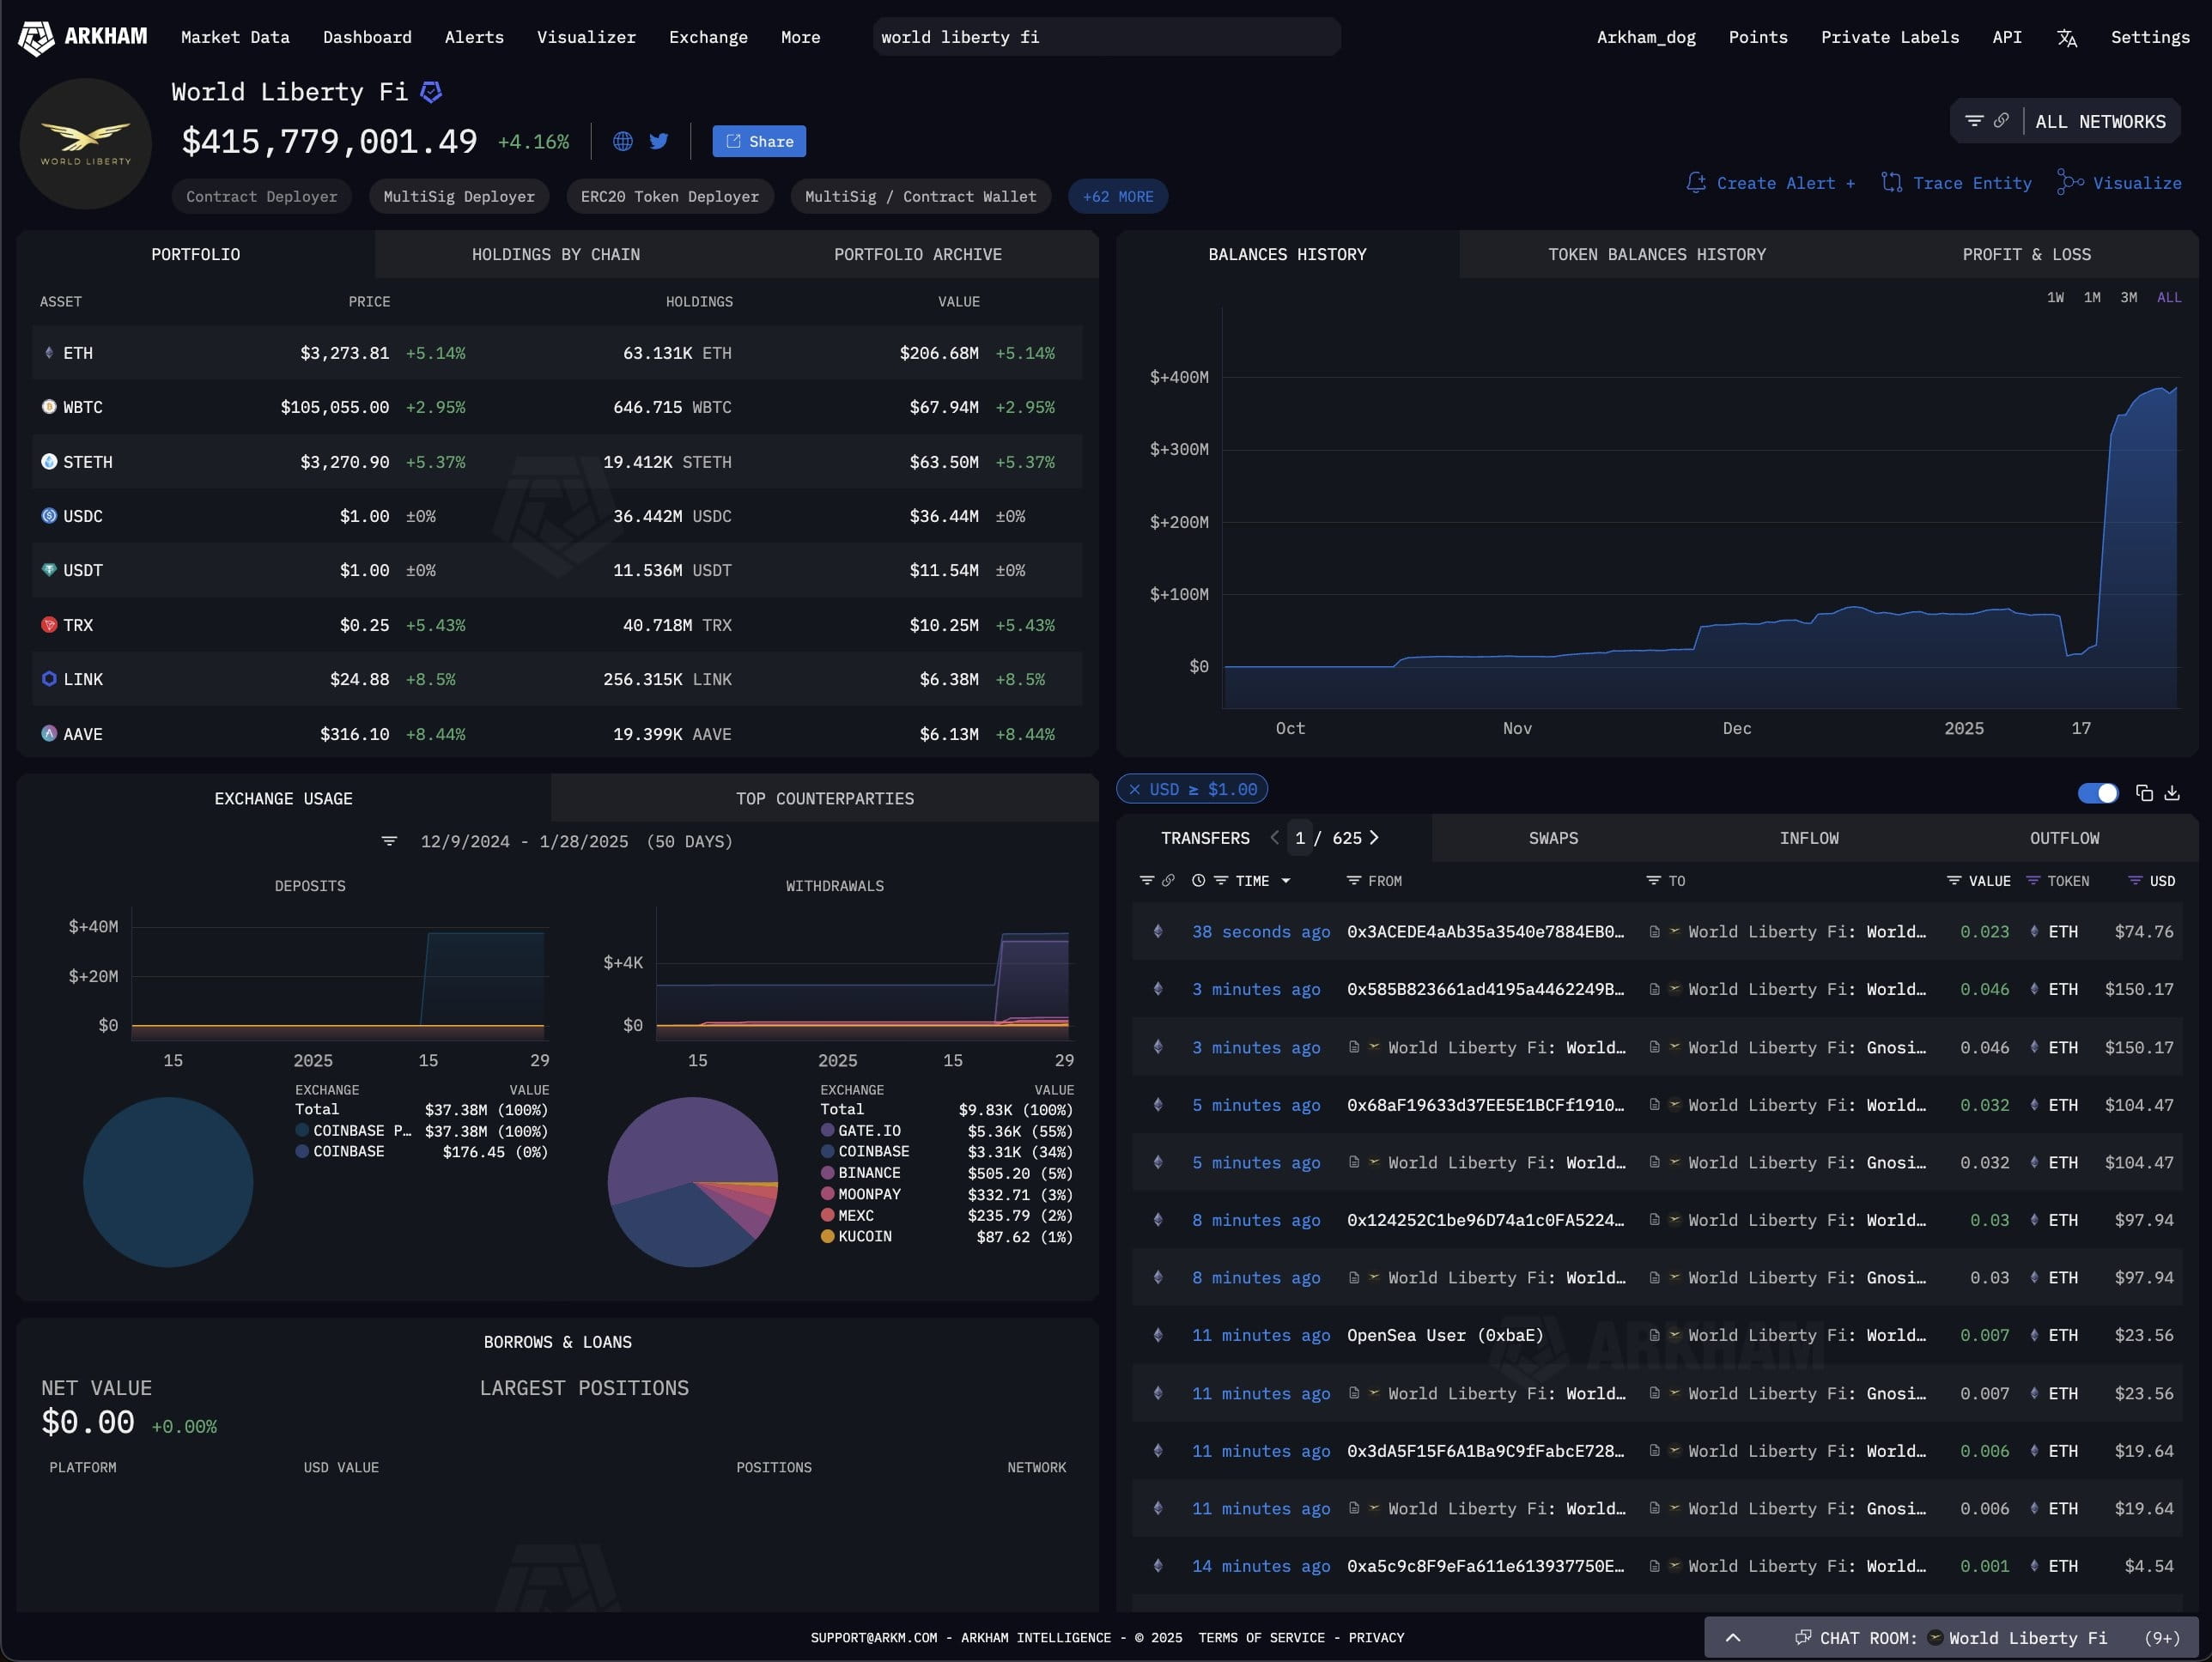Viewport: 2212px width, 1662px height.
Task: Click the transfers page number field
Action: point(1299,838)
